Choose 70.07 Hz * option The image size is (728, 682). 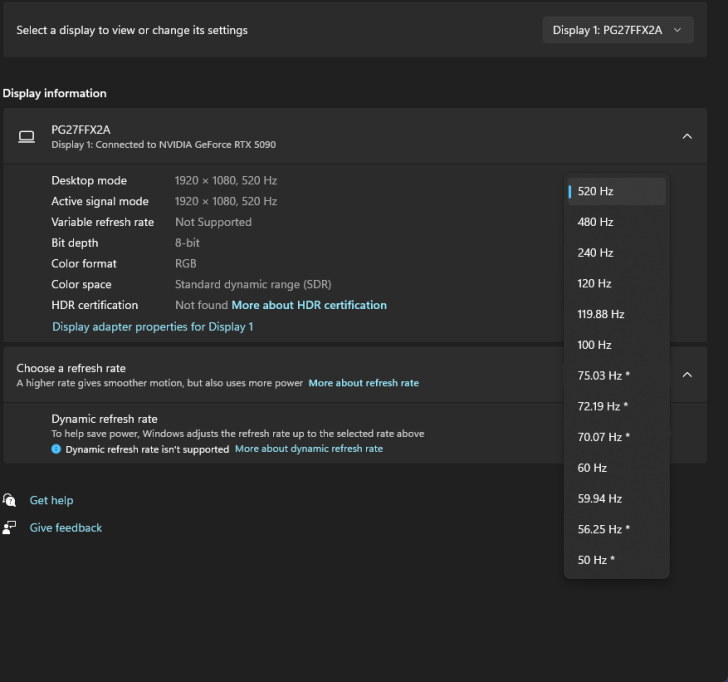tap(617, 437)
